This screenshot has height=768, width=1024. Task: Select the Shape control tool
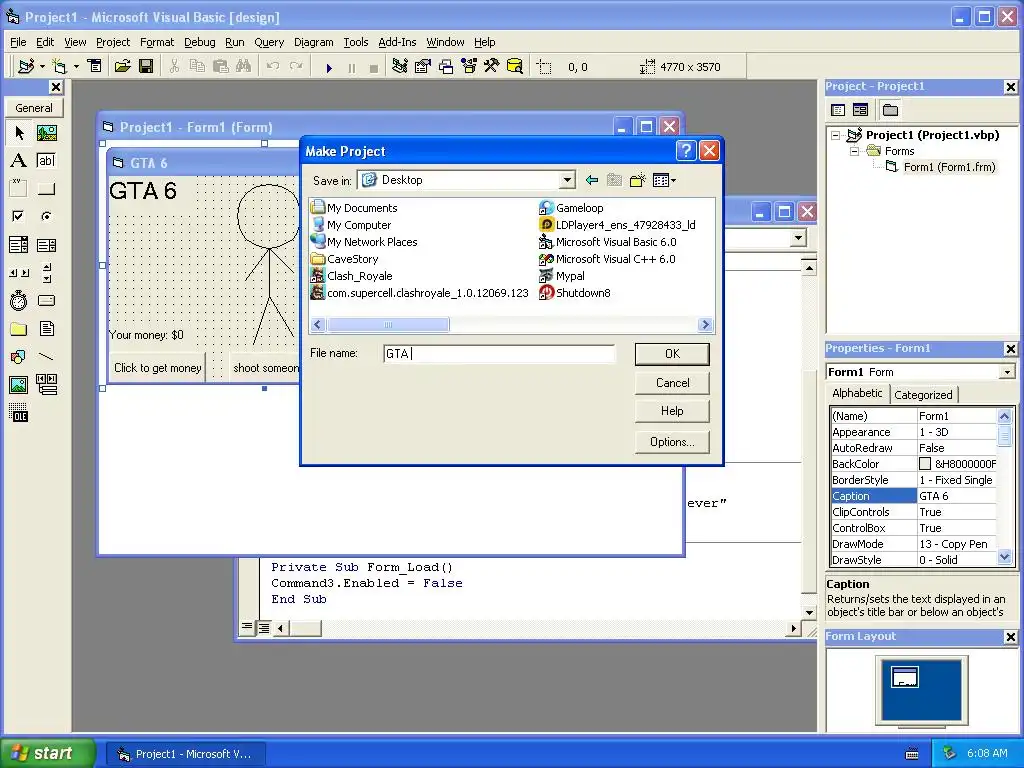click(18, 357)
